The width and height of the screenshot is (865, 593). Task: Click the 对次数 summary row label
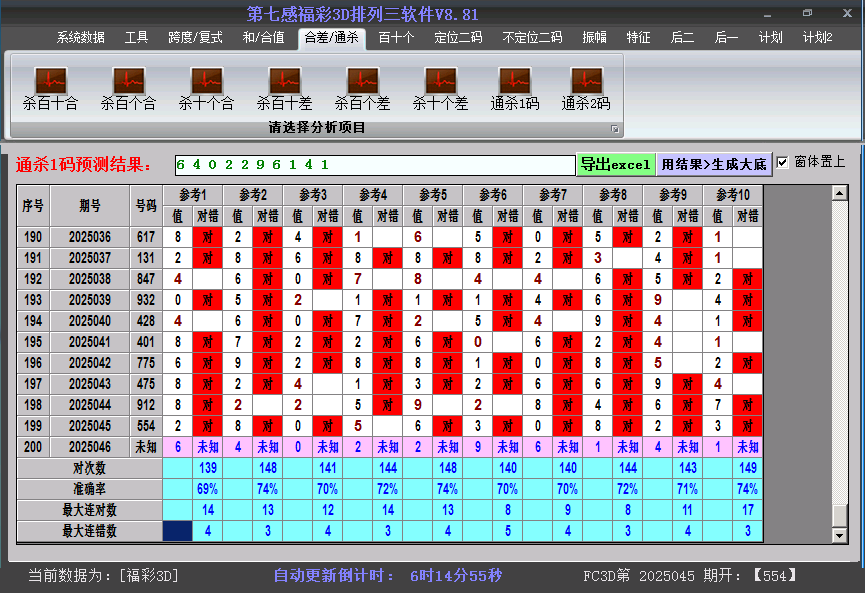point(89,468)
